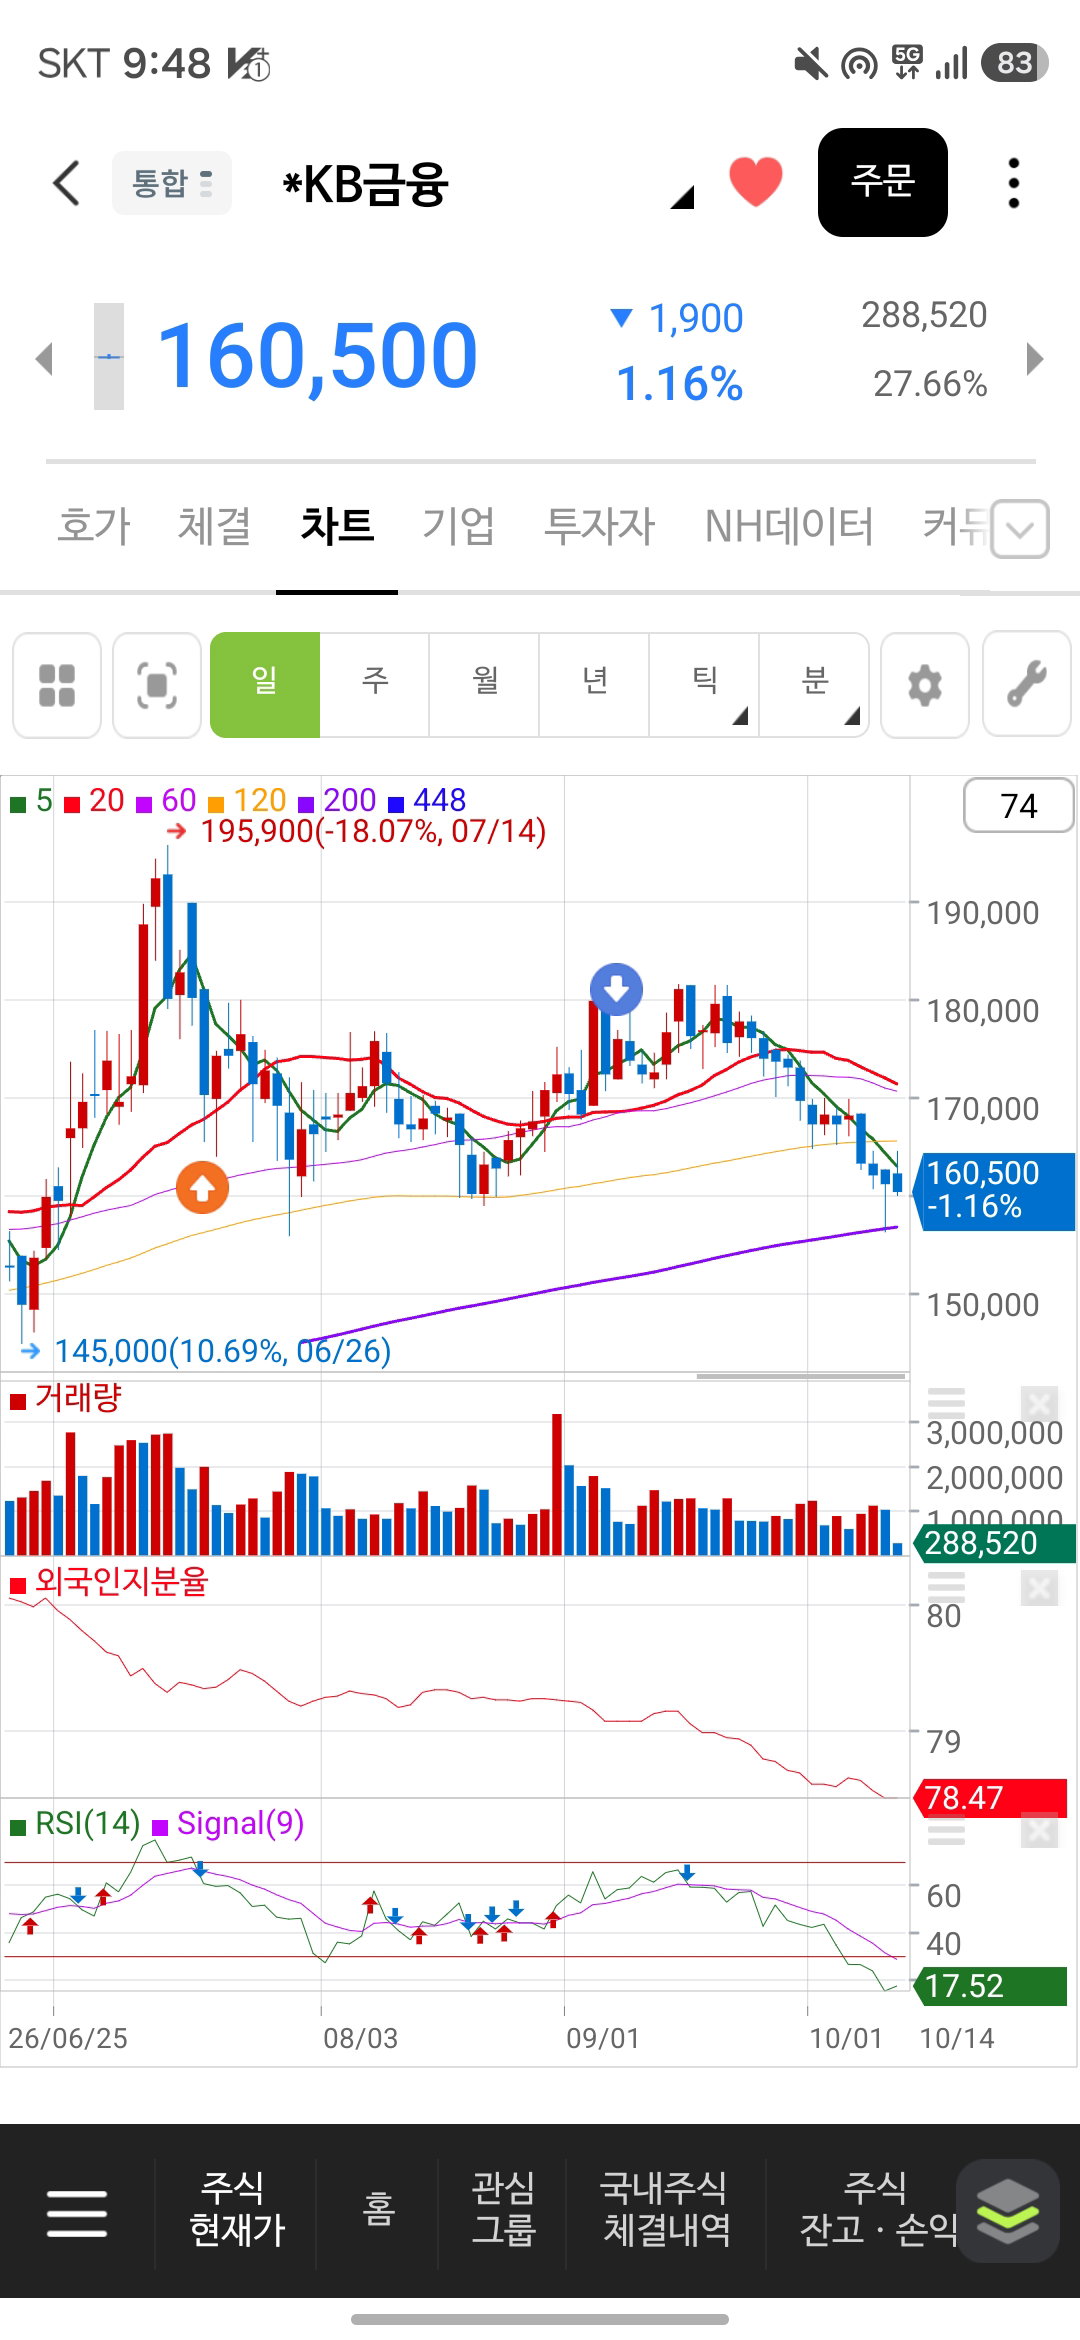Close the 거래량 volume panel
Screen dimensions: 1080x2340
tap(1040, 1403)
